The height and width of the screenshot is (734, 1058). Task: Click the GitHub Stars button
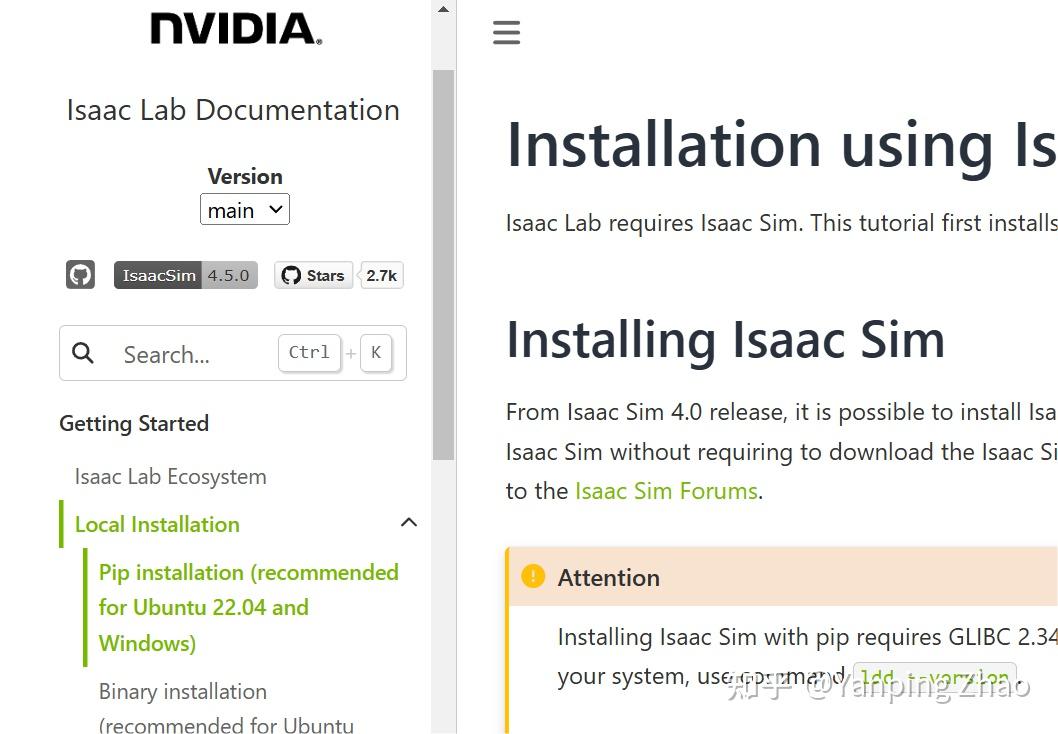[x=313, y=274]
